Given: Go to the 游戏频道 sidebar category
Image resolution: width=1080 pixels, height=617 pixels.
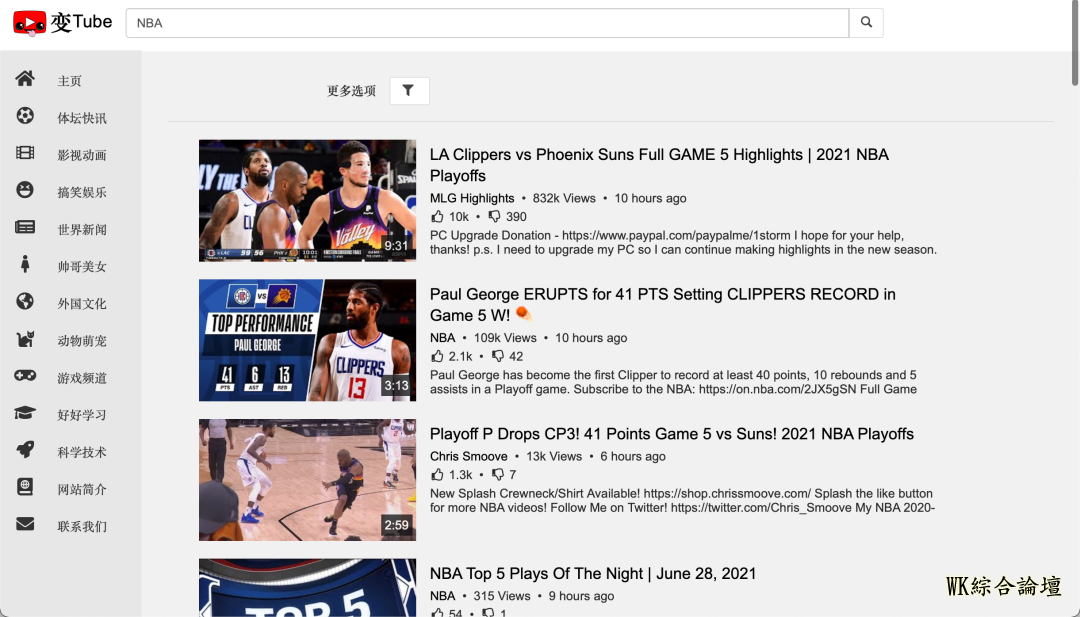Looking at the screenshot, I should coord(82,379).
